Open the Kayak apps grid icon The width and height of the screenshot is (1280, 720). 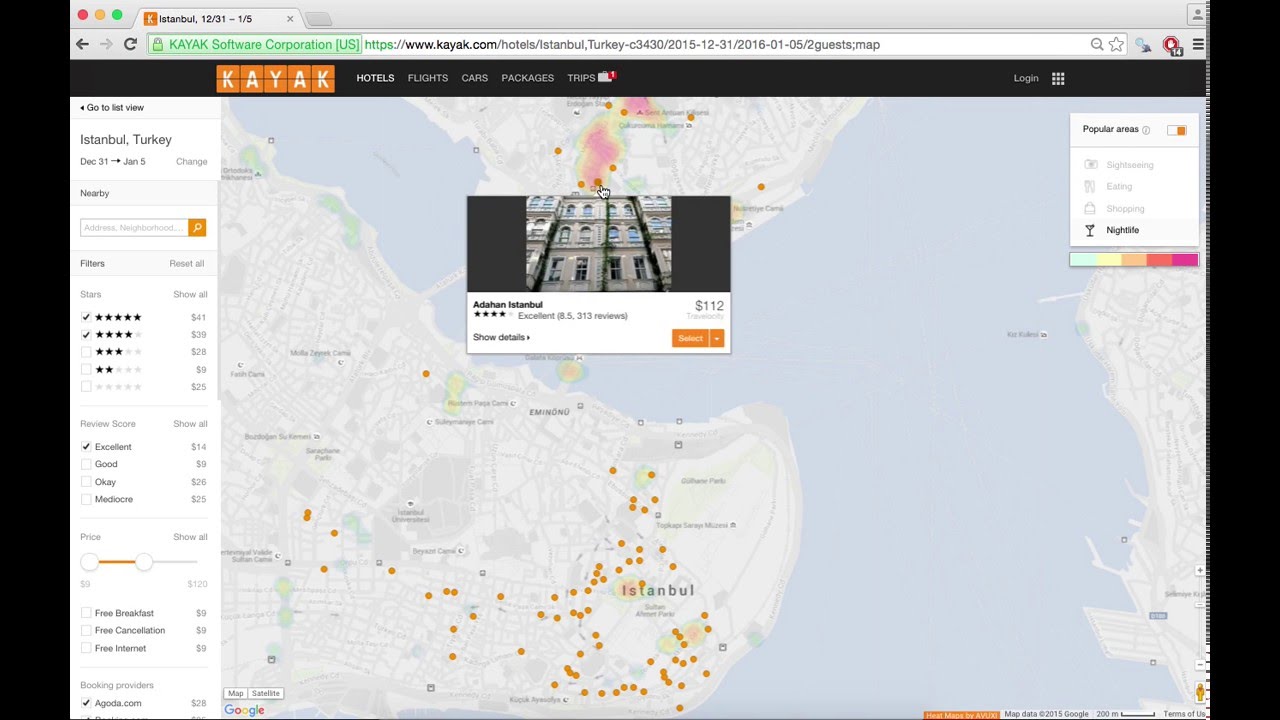pyautogui.click(x=1058, y=78)
